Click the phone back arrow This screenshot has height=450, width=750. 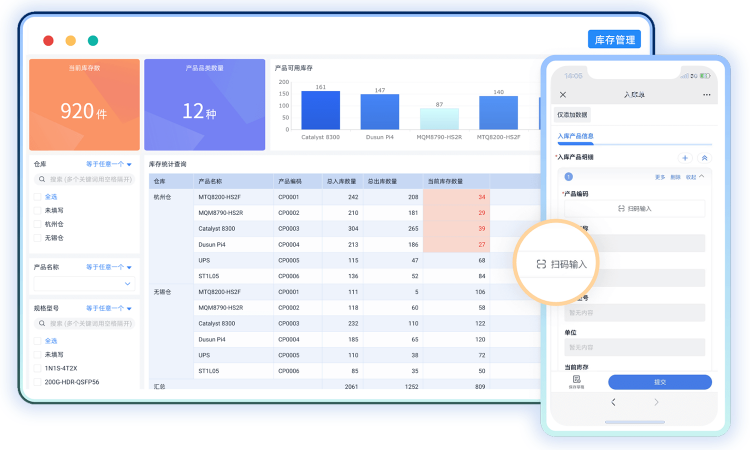(x=613, y=402)
